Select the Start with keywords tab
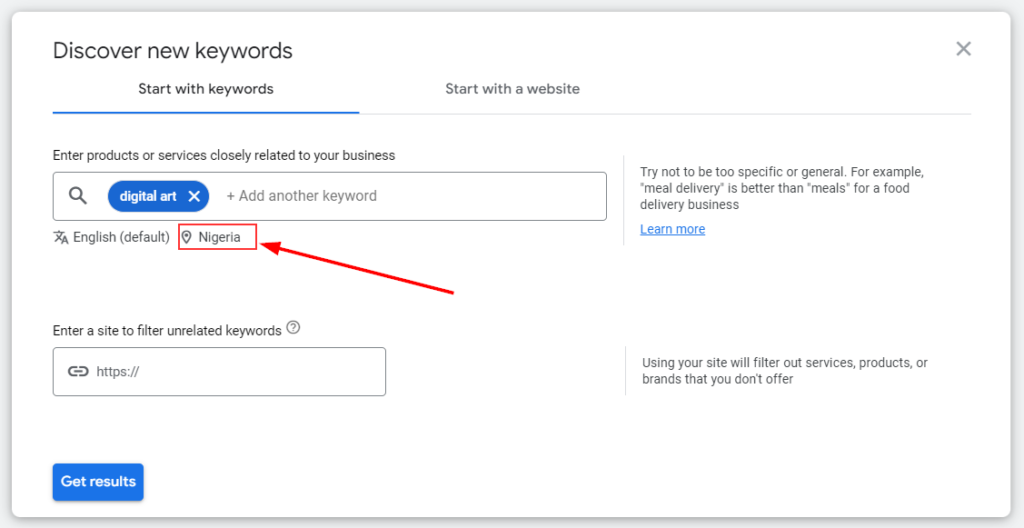Image resolution: width=1024 pixels, height=528 pixels. 206,89
